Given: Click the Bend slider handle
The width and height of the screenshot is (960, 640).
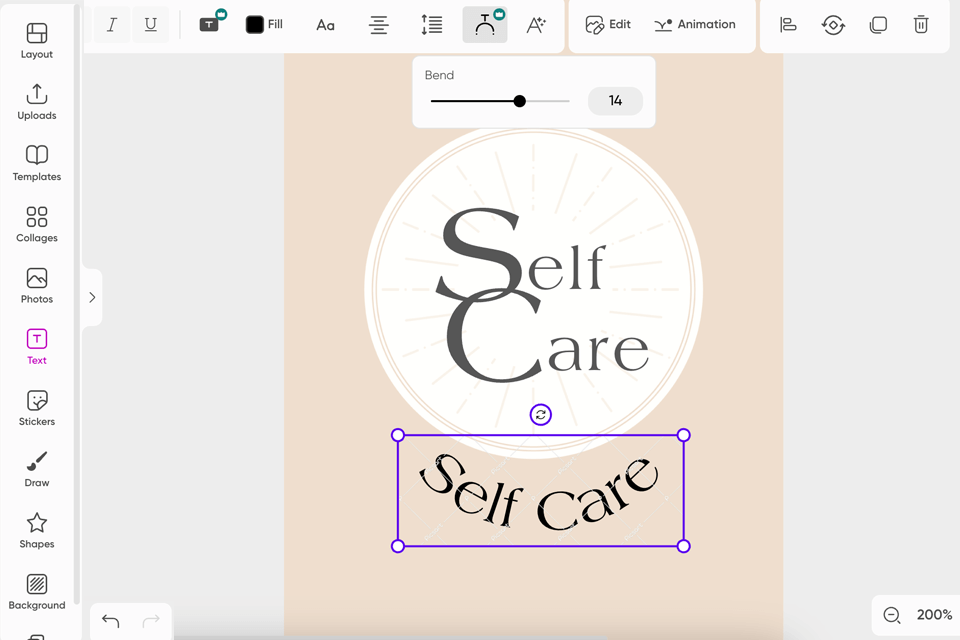Looking at the screenshot, I should (519, 101).
